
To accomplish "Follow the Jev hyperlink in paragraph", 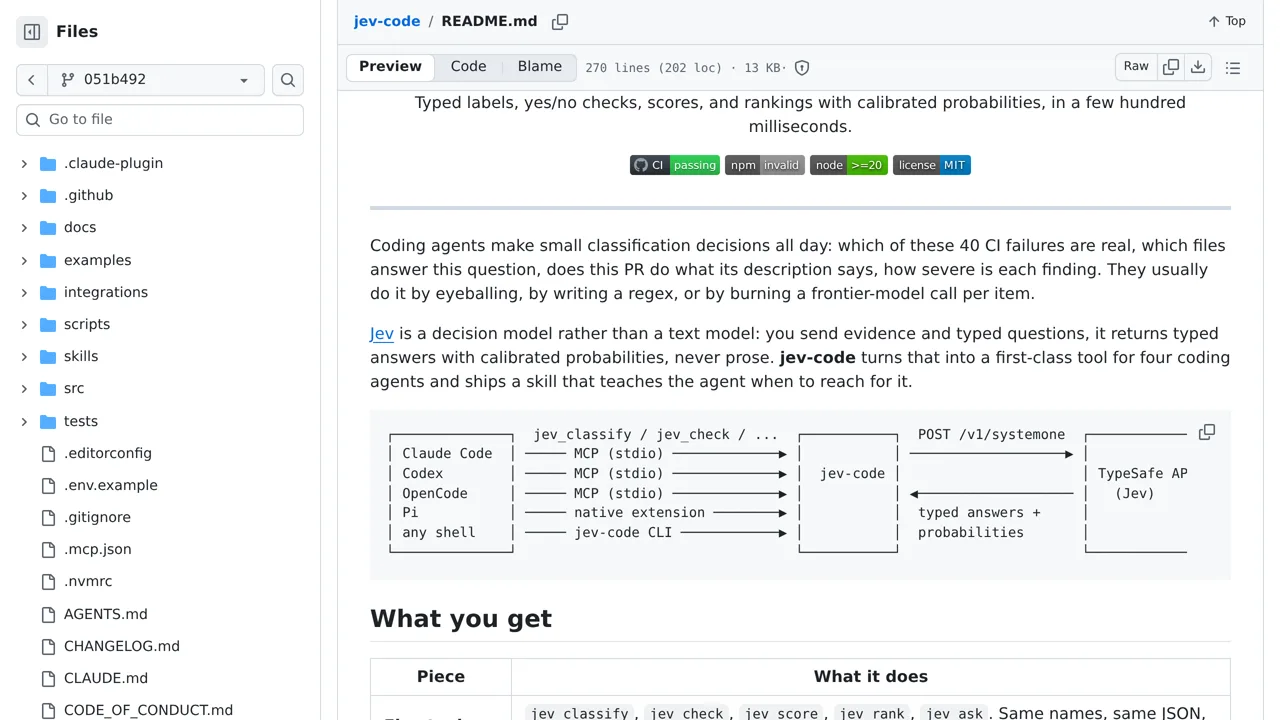I will (382, 333).
